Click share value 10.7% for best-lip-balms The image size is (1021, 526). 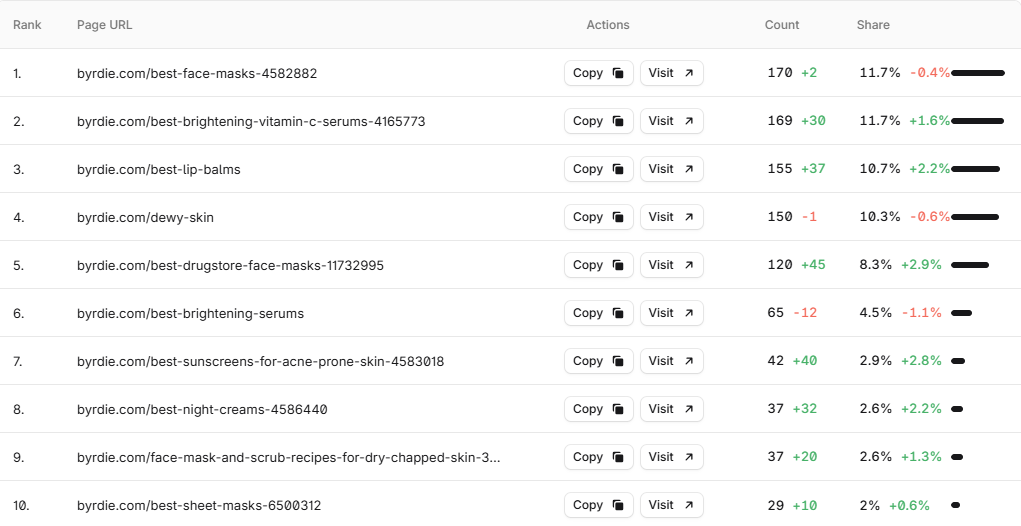(880, 169)
